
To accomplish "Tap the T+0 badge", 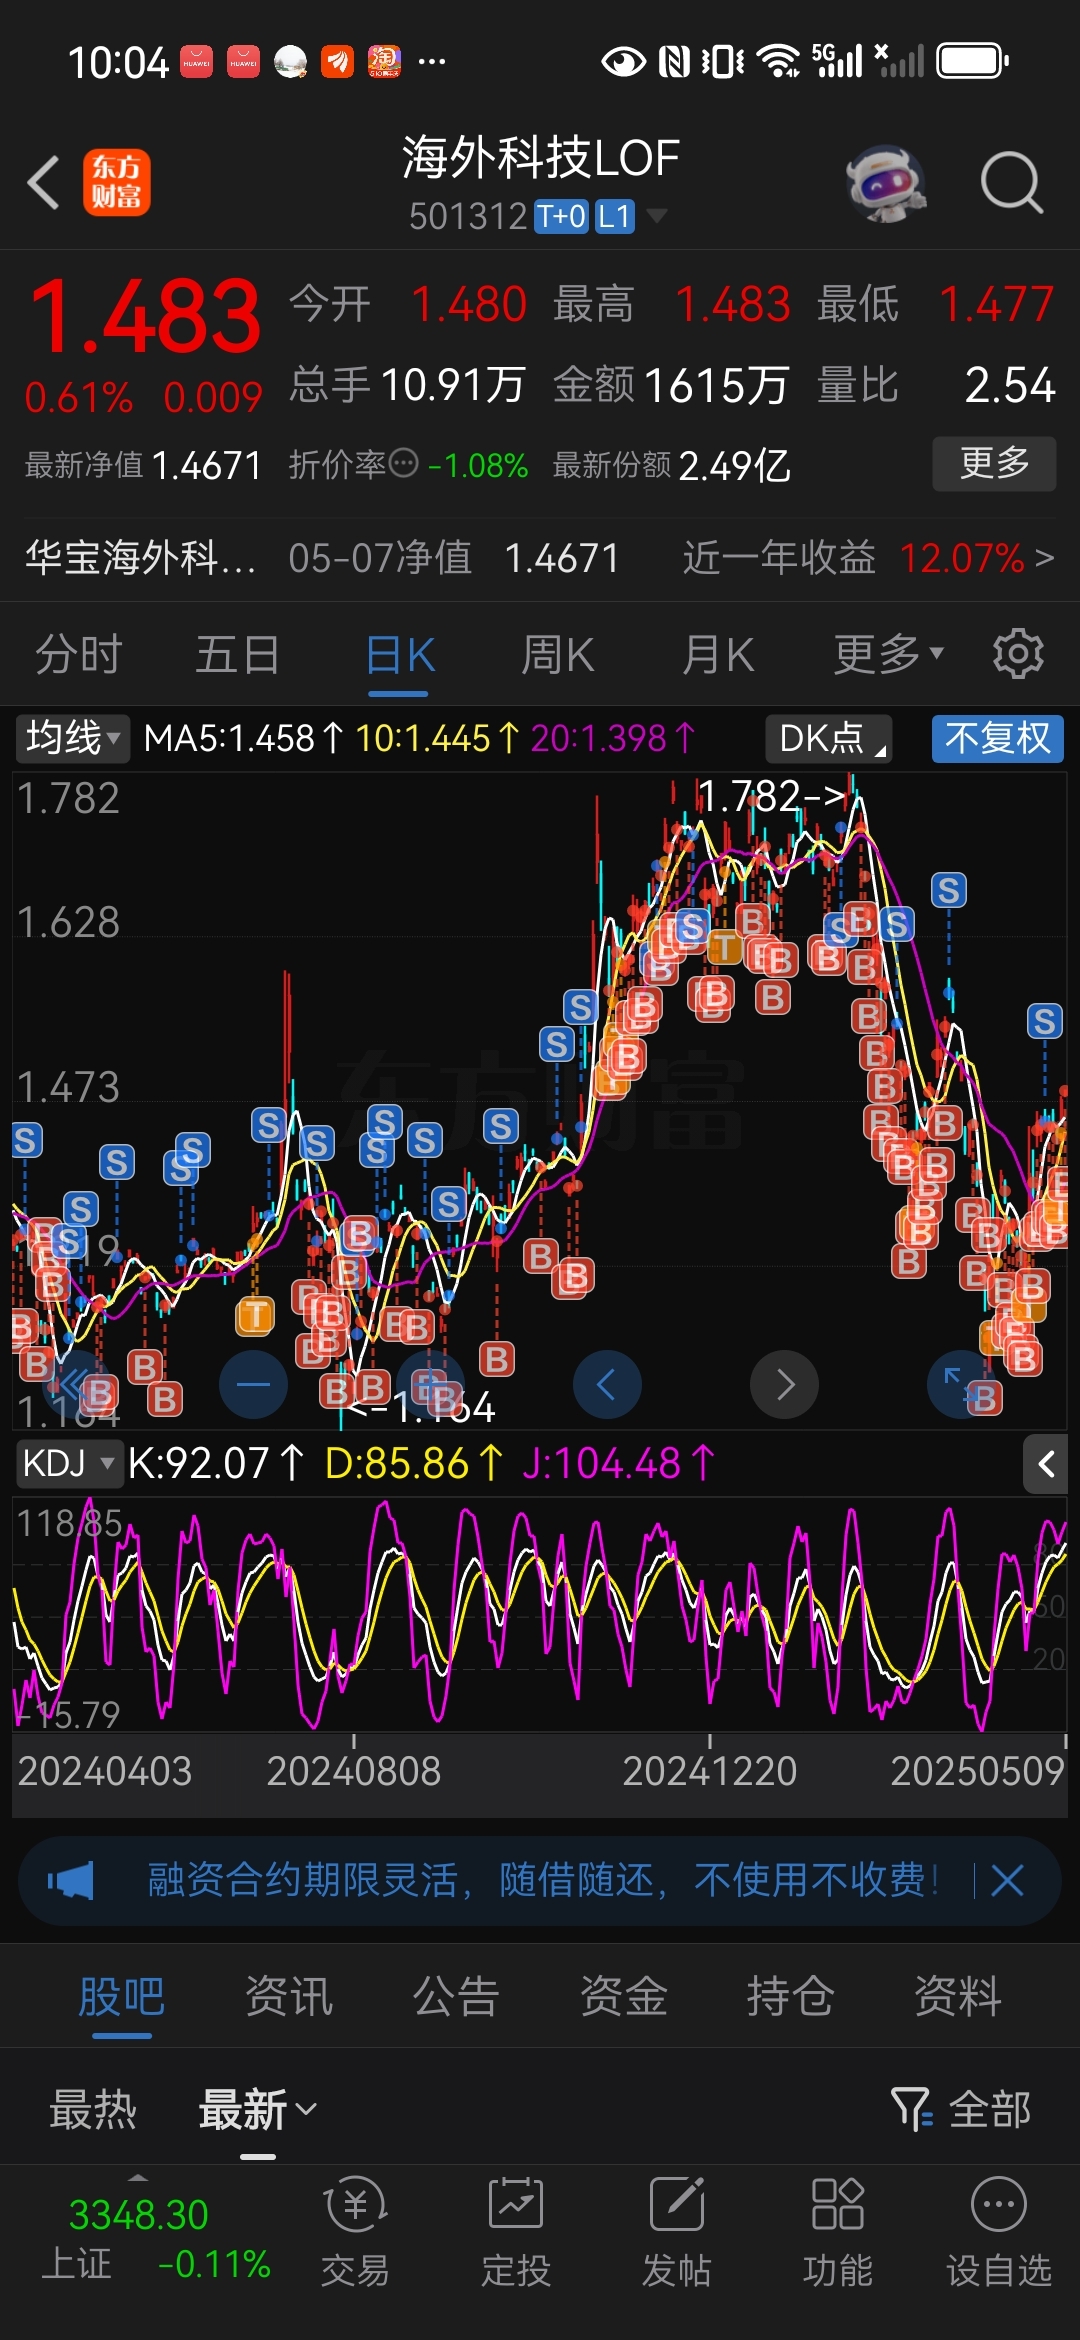I will 561,216.
